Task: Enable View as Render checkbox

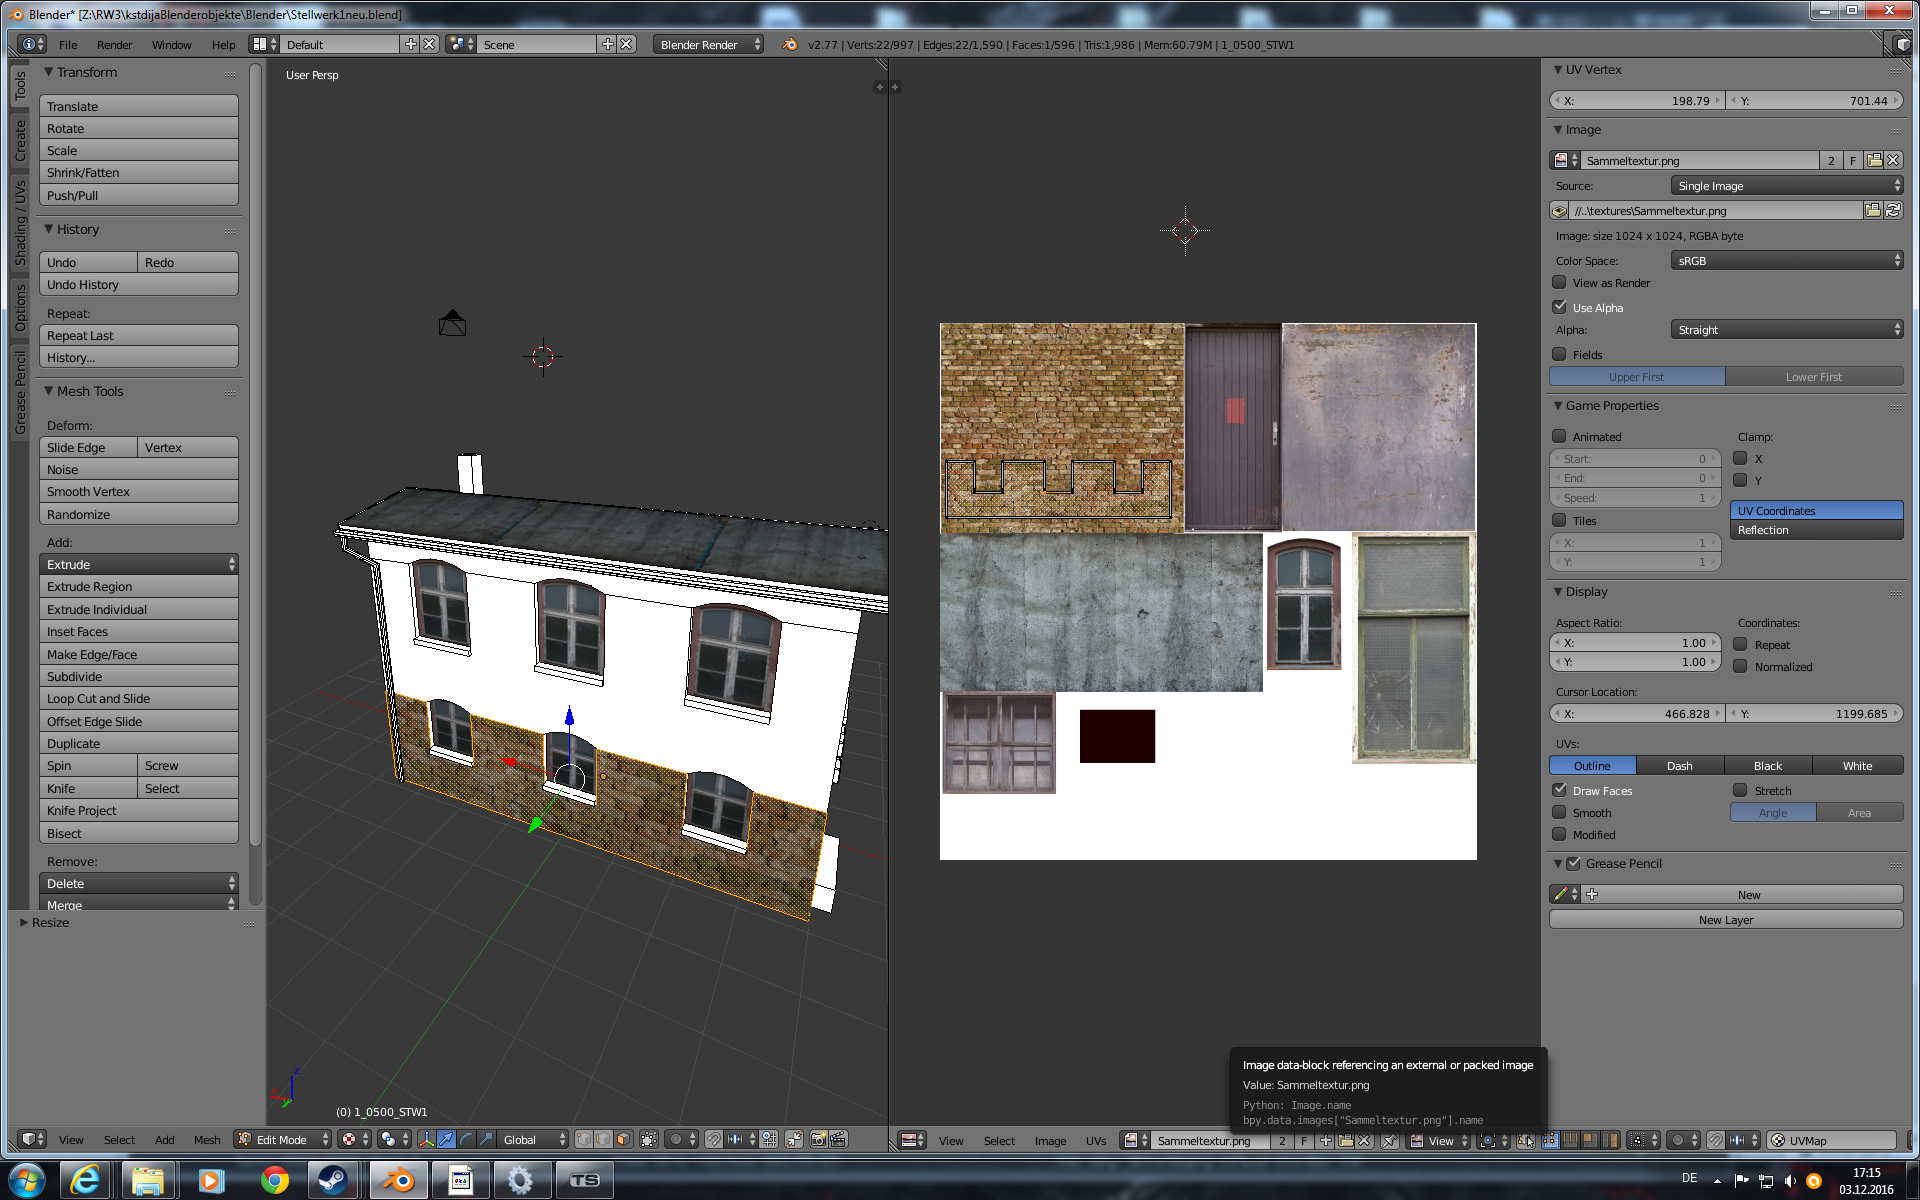Action: (x=1559, y=282)
